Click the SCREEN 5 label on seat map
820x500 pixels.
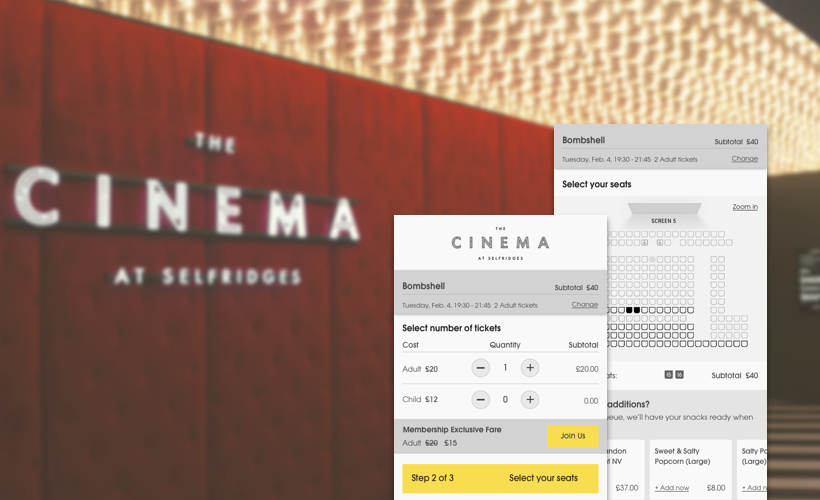point(664,221)
